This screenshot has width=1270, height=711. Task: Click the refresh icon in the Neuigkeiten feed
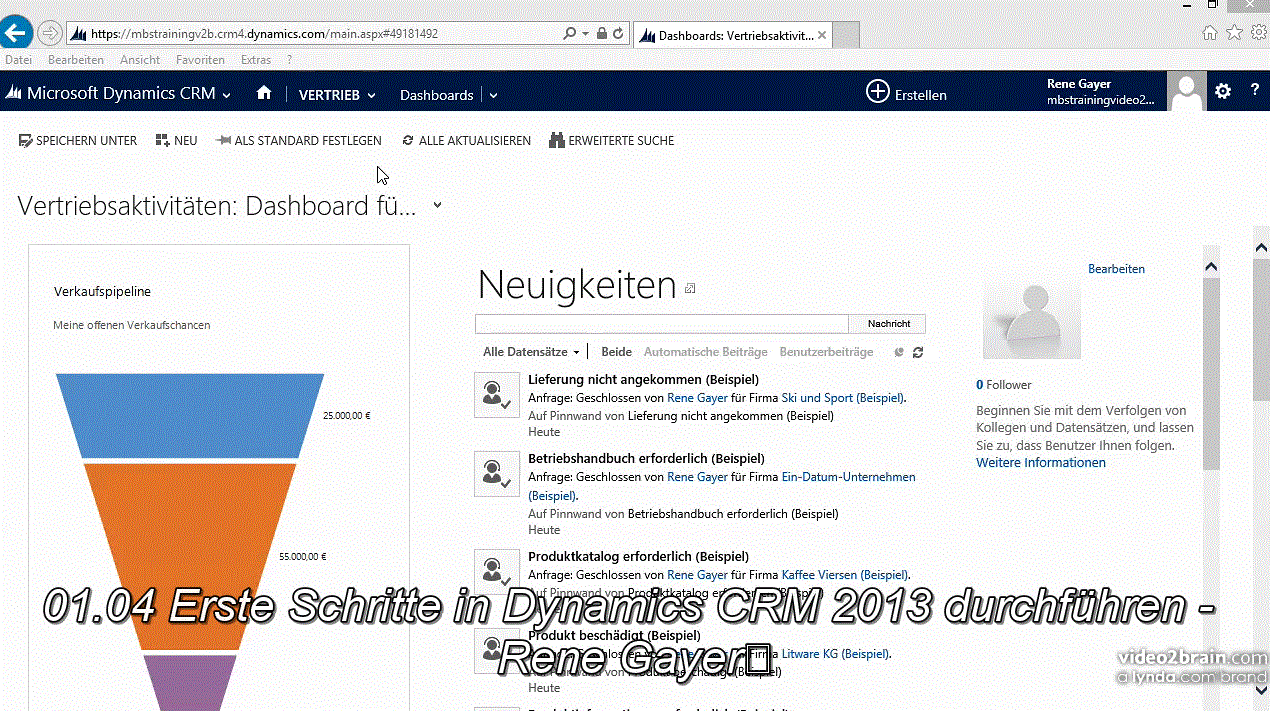(x=918, y=352)
